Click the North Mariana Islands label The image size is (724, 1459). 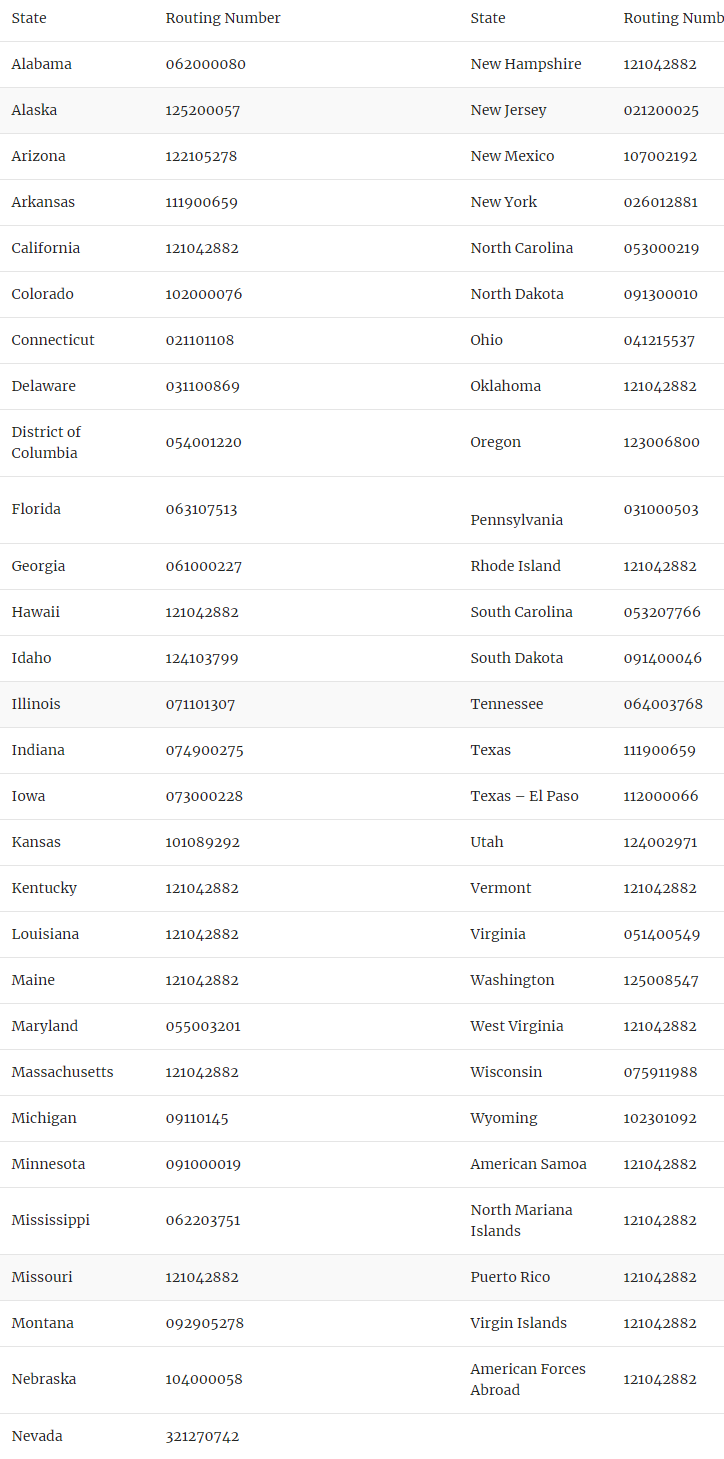[522, 1220]
